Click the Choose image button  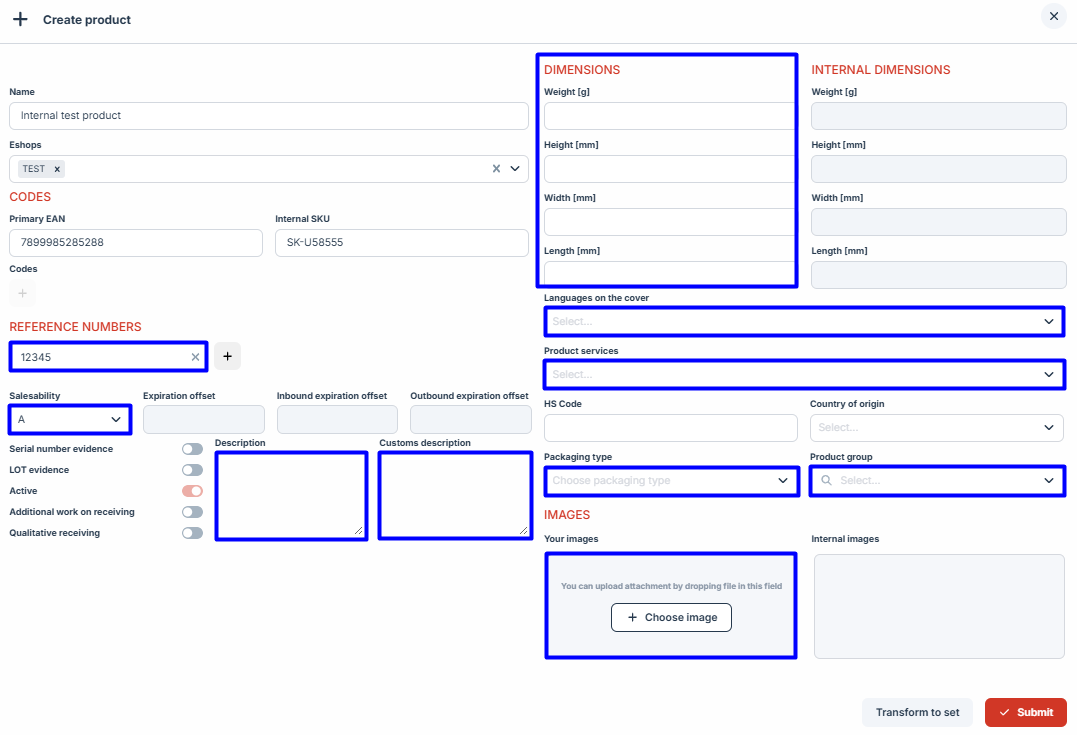[671, 618]
